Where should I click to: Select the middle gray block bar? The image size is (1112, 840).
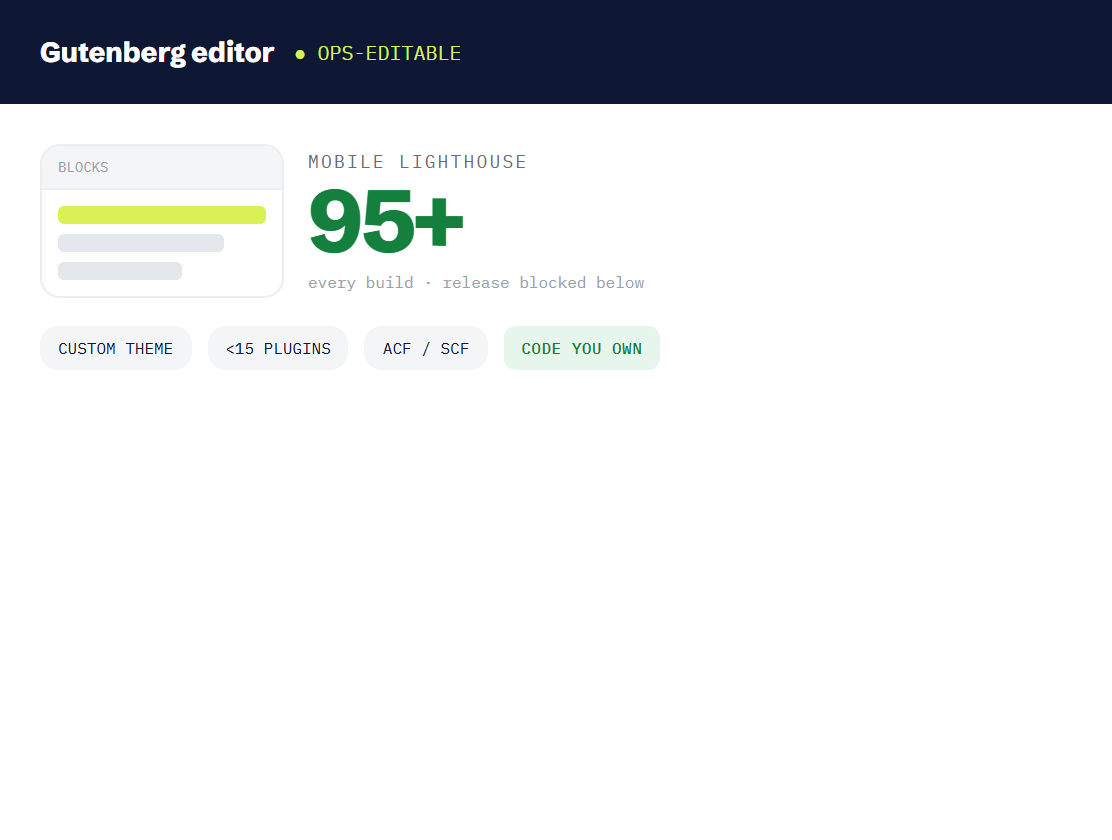tap(141, 243)
